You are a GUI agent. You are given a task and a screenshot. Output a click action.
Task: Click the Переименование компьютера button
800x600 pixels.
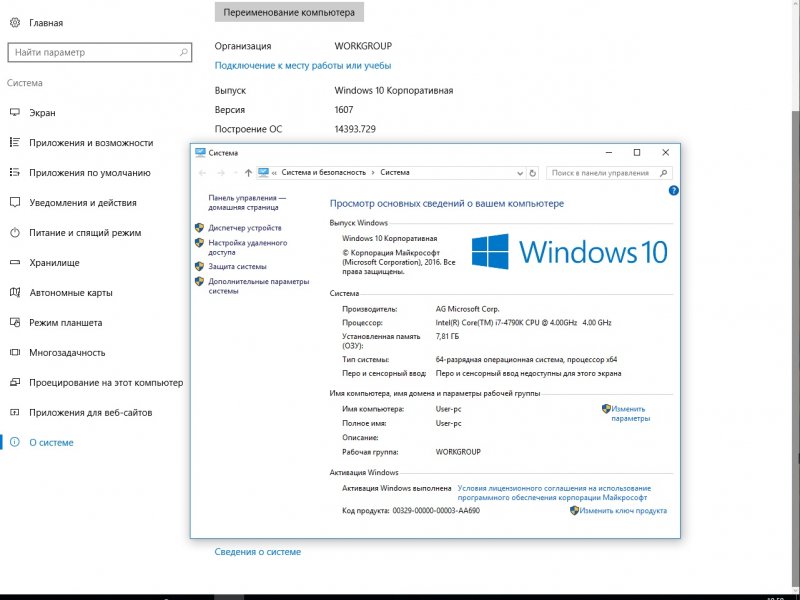(289, 12)
